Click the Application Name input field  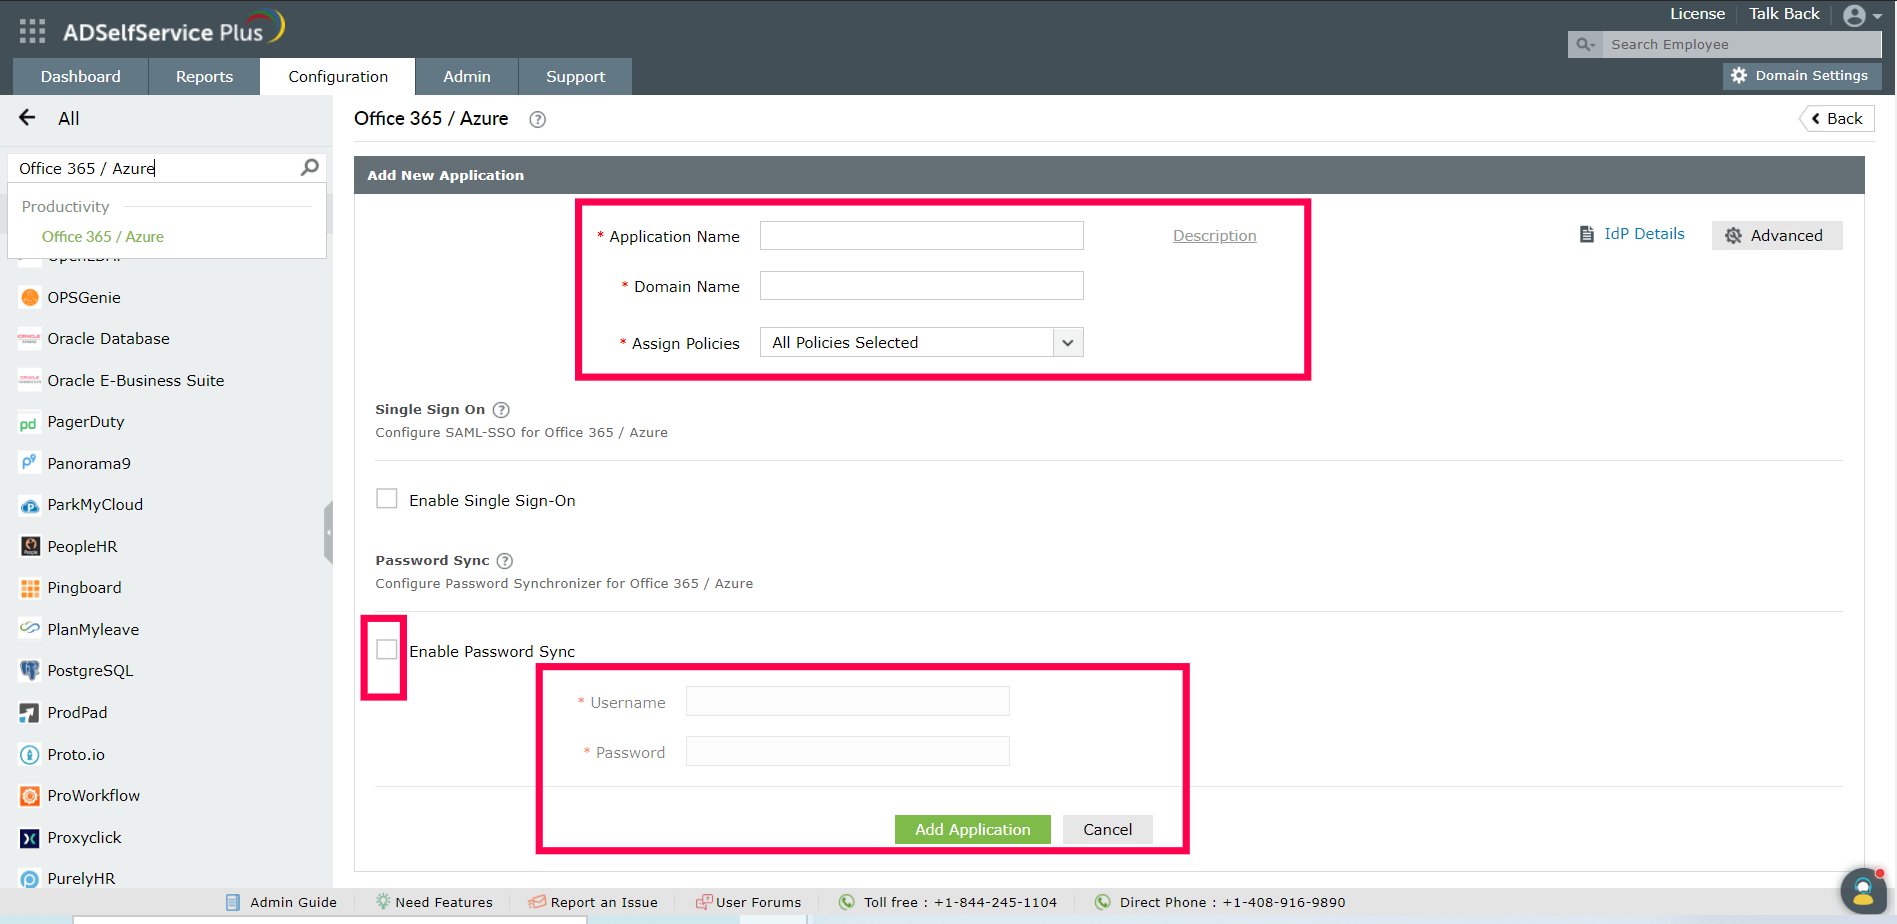(x=921, y=236)
